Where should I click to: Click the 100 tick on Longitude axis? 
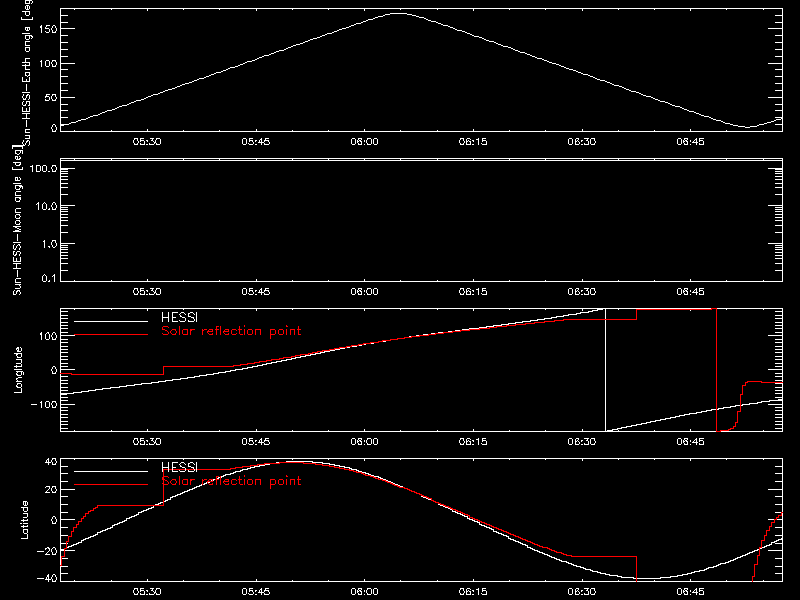tap(47, 336)
